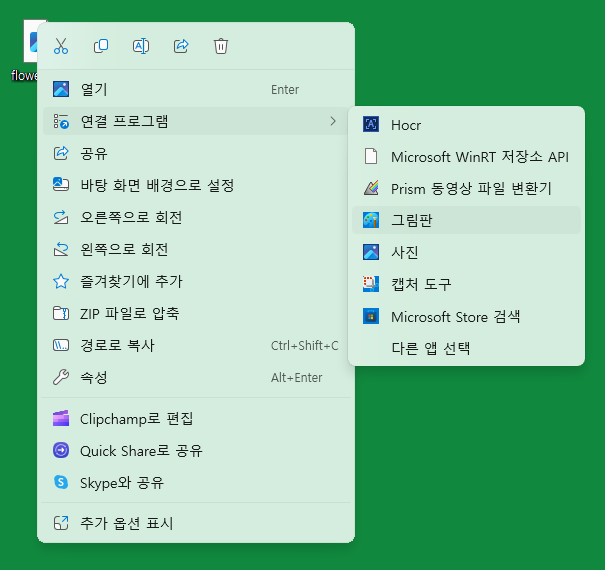Image resolution: width=605 pixels, height=570 pixels.
Task: Expand submenu arrow beside 연결 프로그램
Action: 333,121
